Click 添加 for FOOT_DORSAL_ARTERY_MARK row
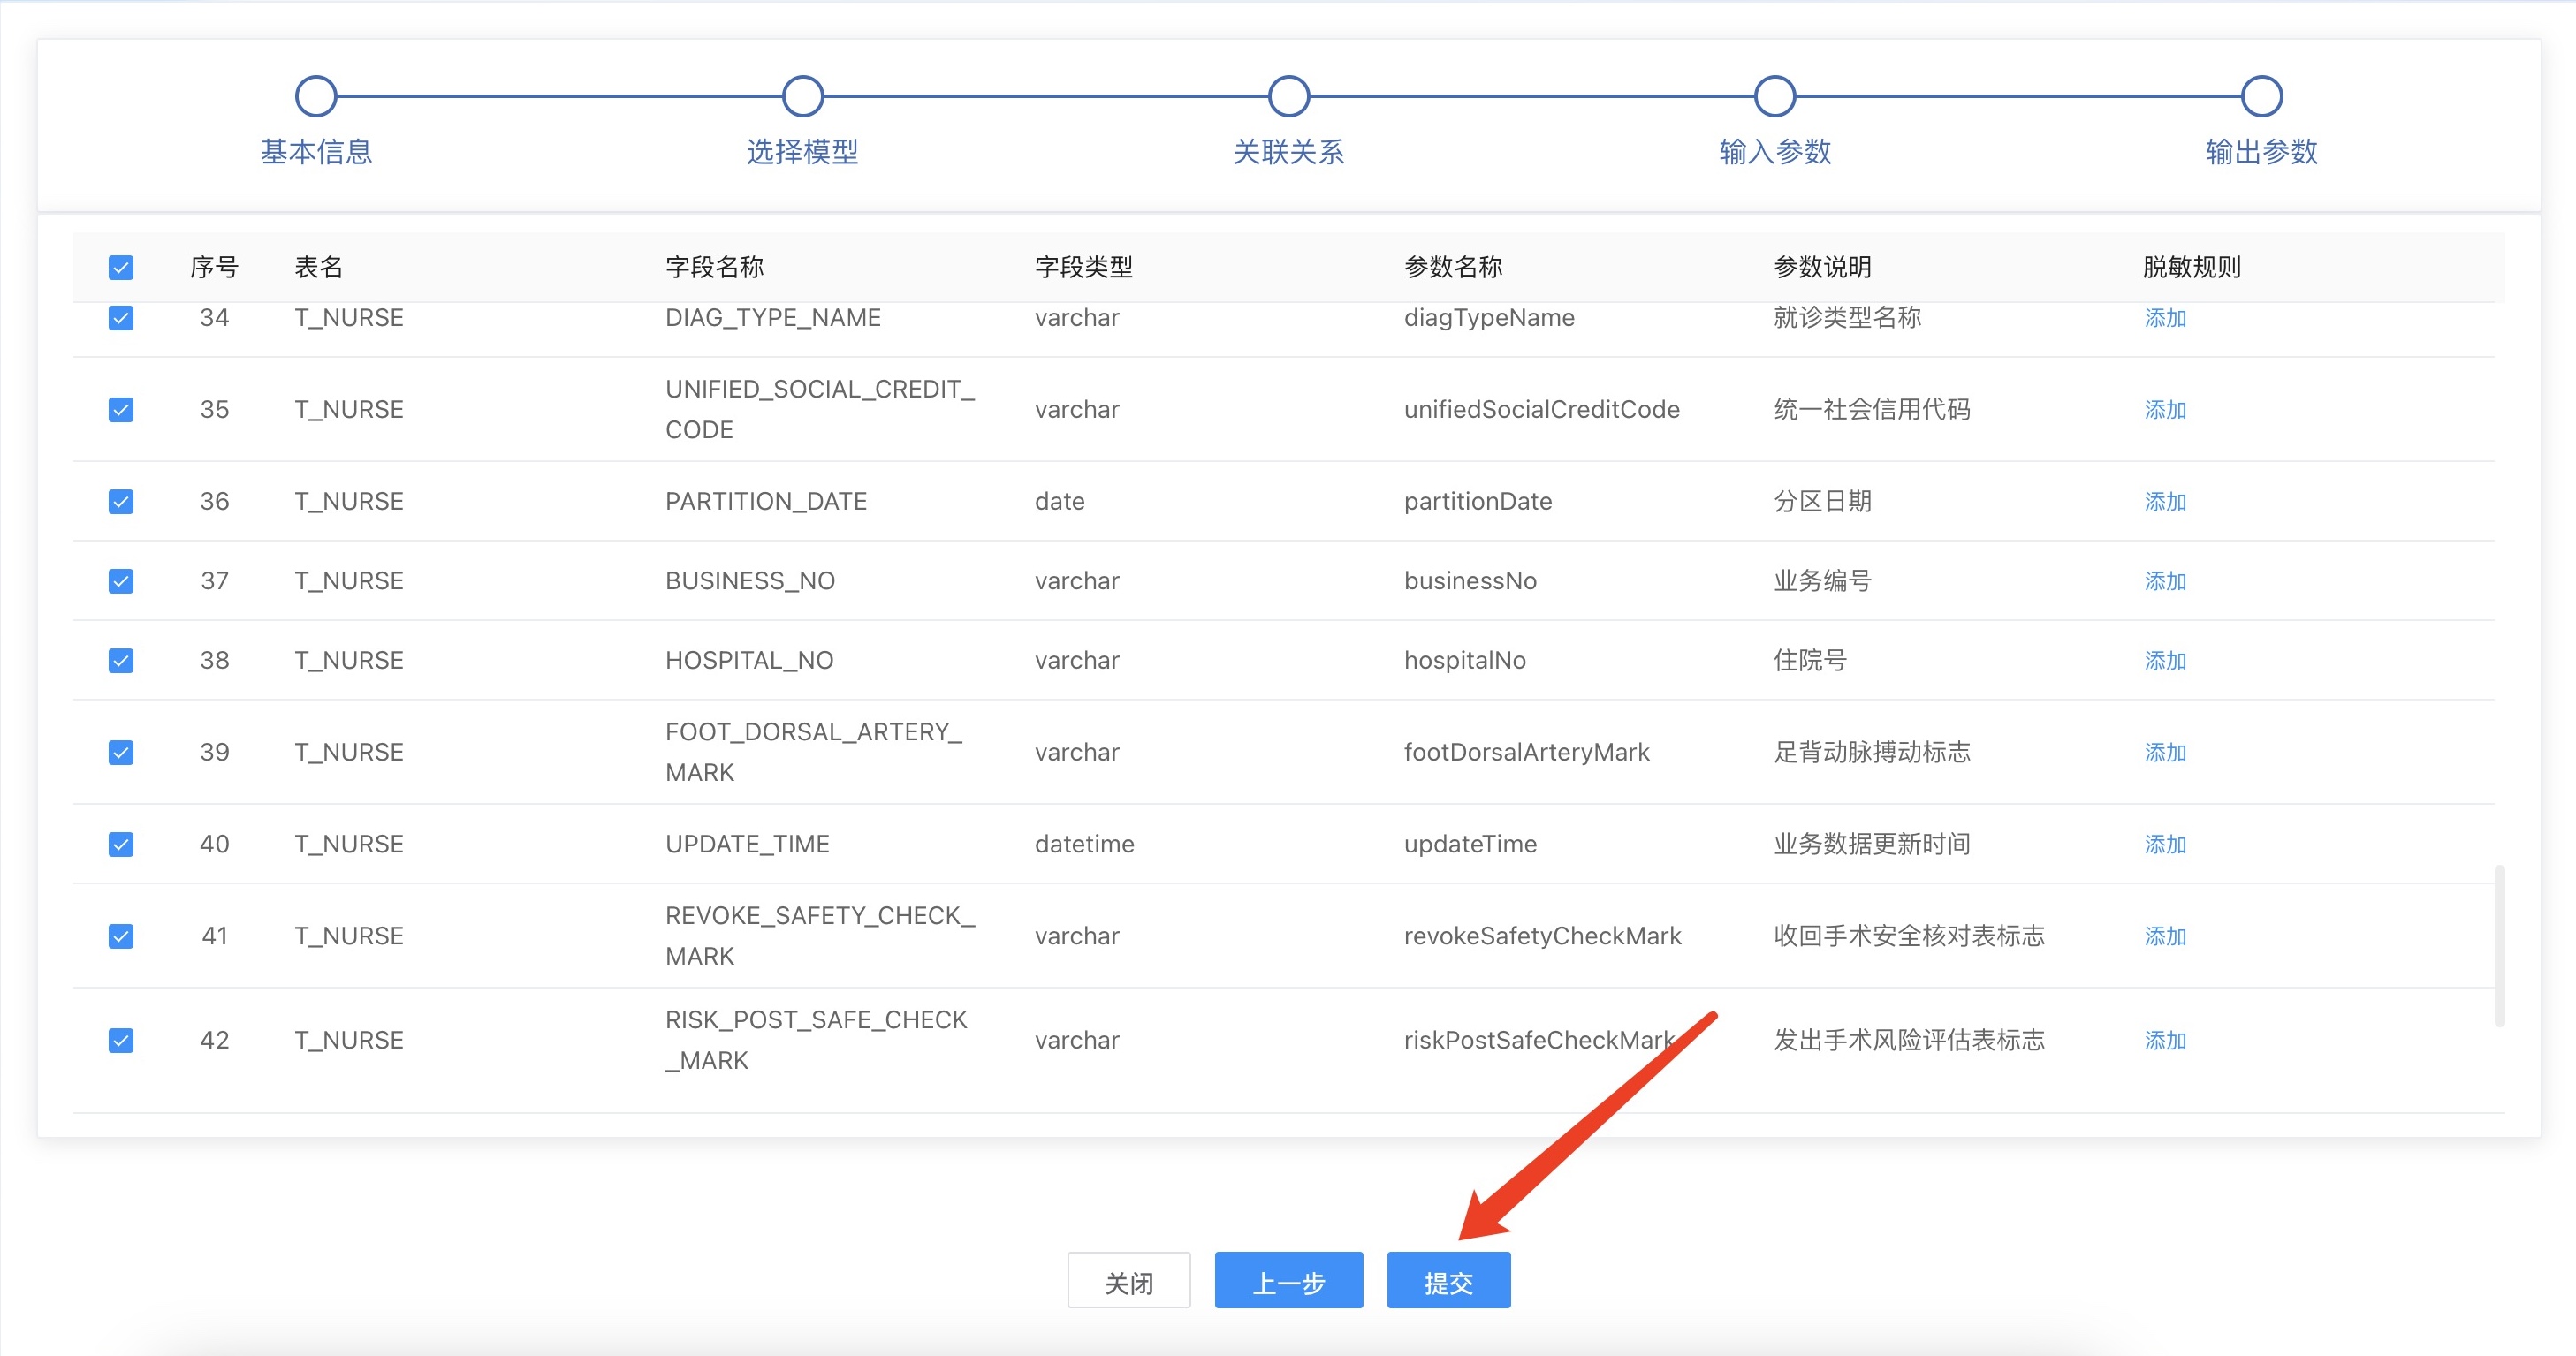 click(x=2164, y=753)
